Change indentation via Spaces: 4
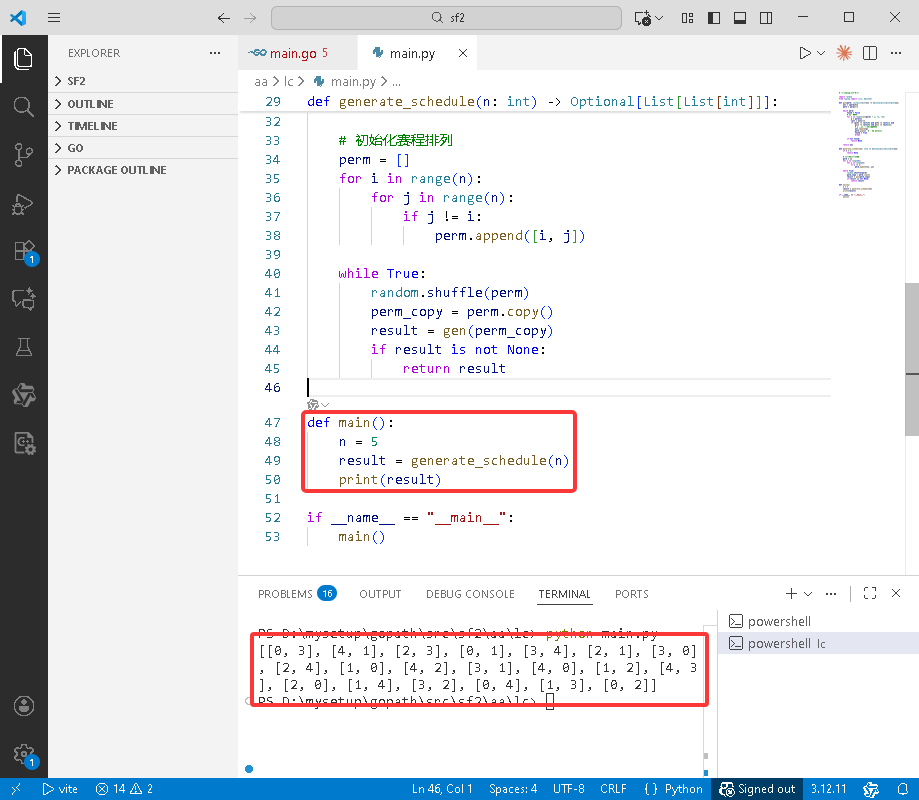919x800 pixels. click(513, 789)
